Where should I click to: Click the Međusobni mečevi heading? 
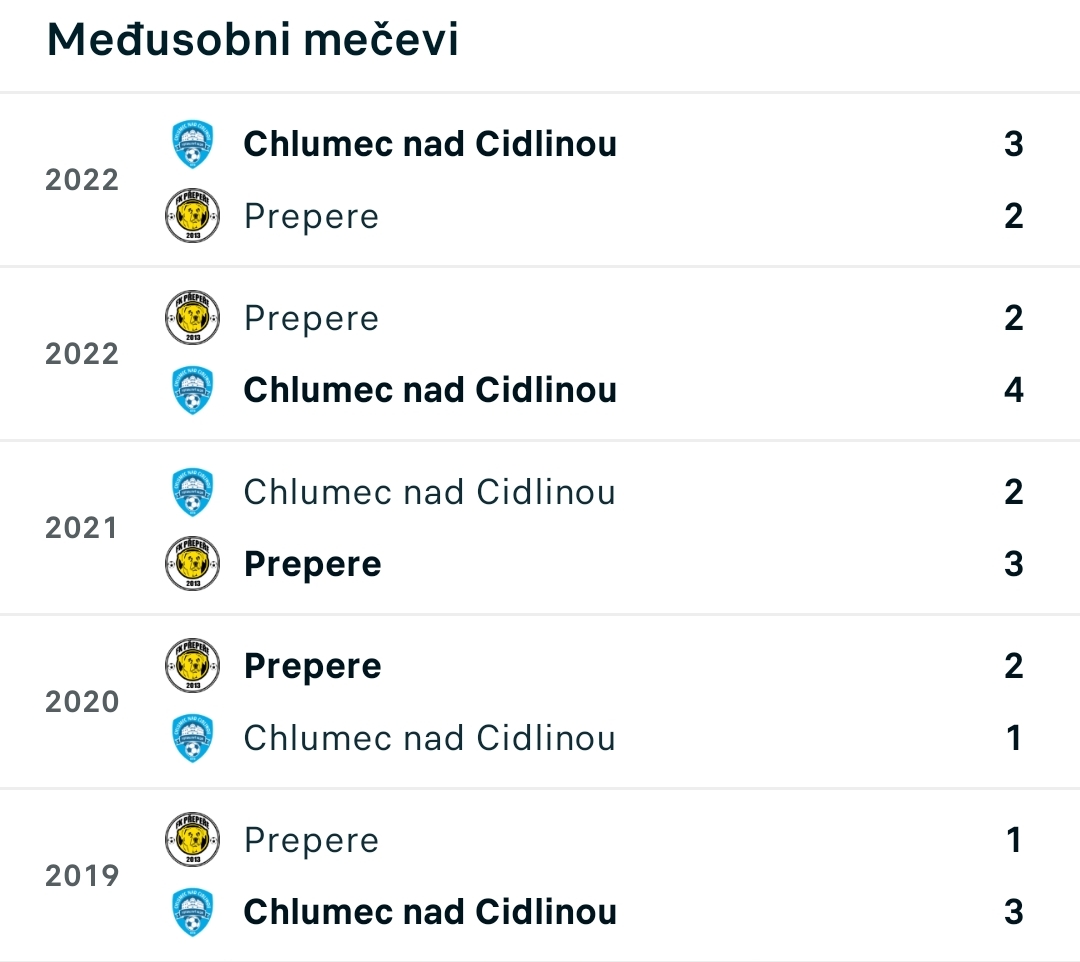pyautogui.click(x=252, y=39)
